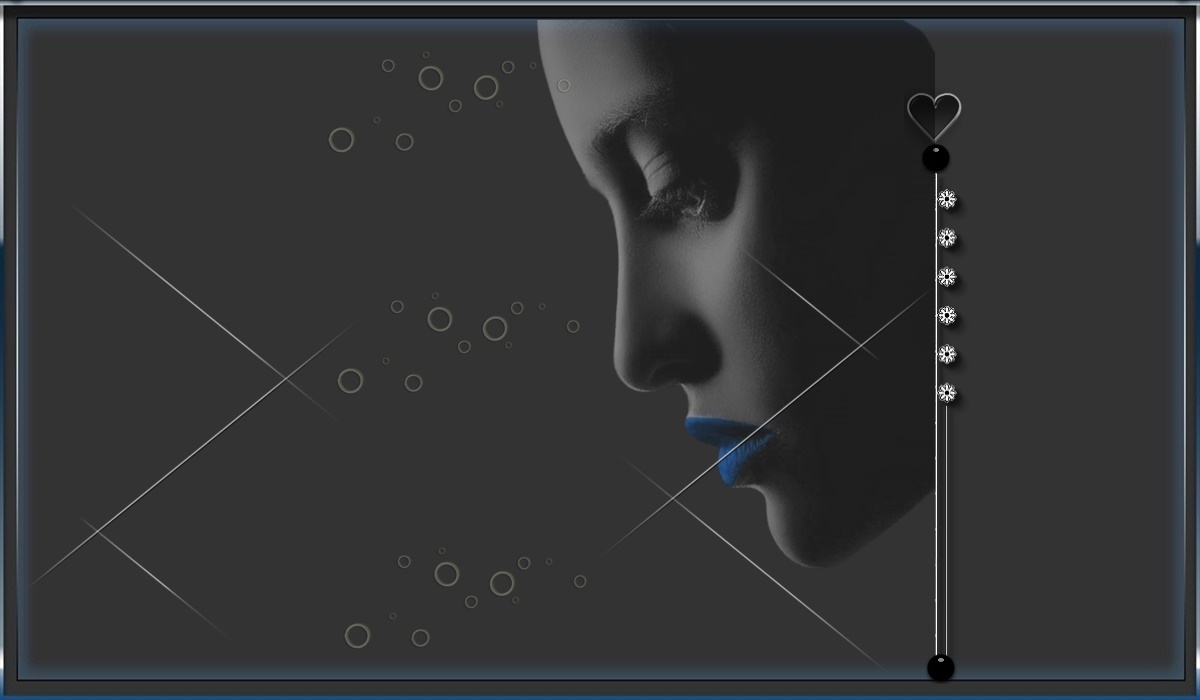Click the leftmost bubble in the middle cluster
The width and height of the screenshot is (1200, 700).
(350, 381)
